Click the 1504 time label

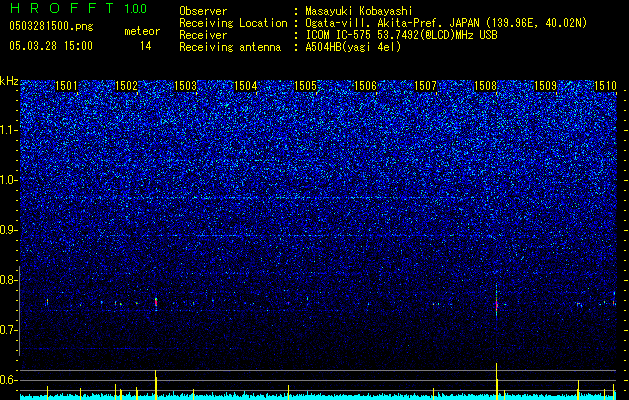coord(246,86)
